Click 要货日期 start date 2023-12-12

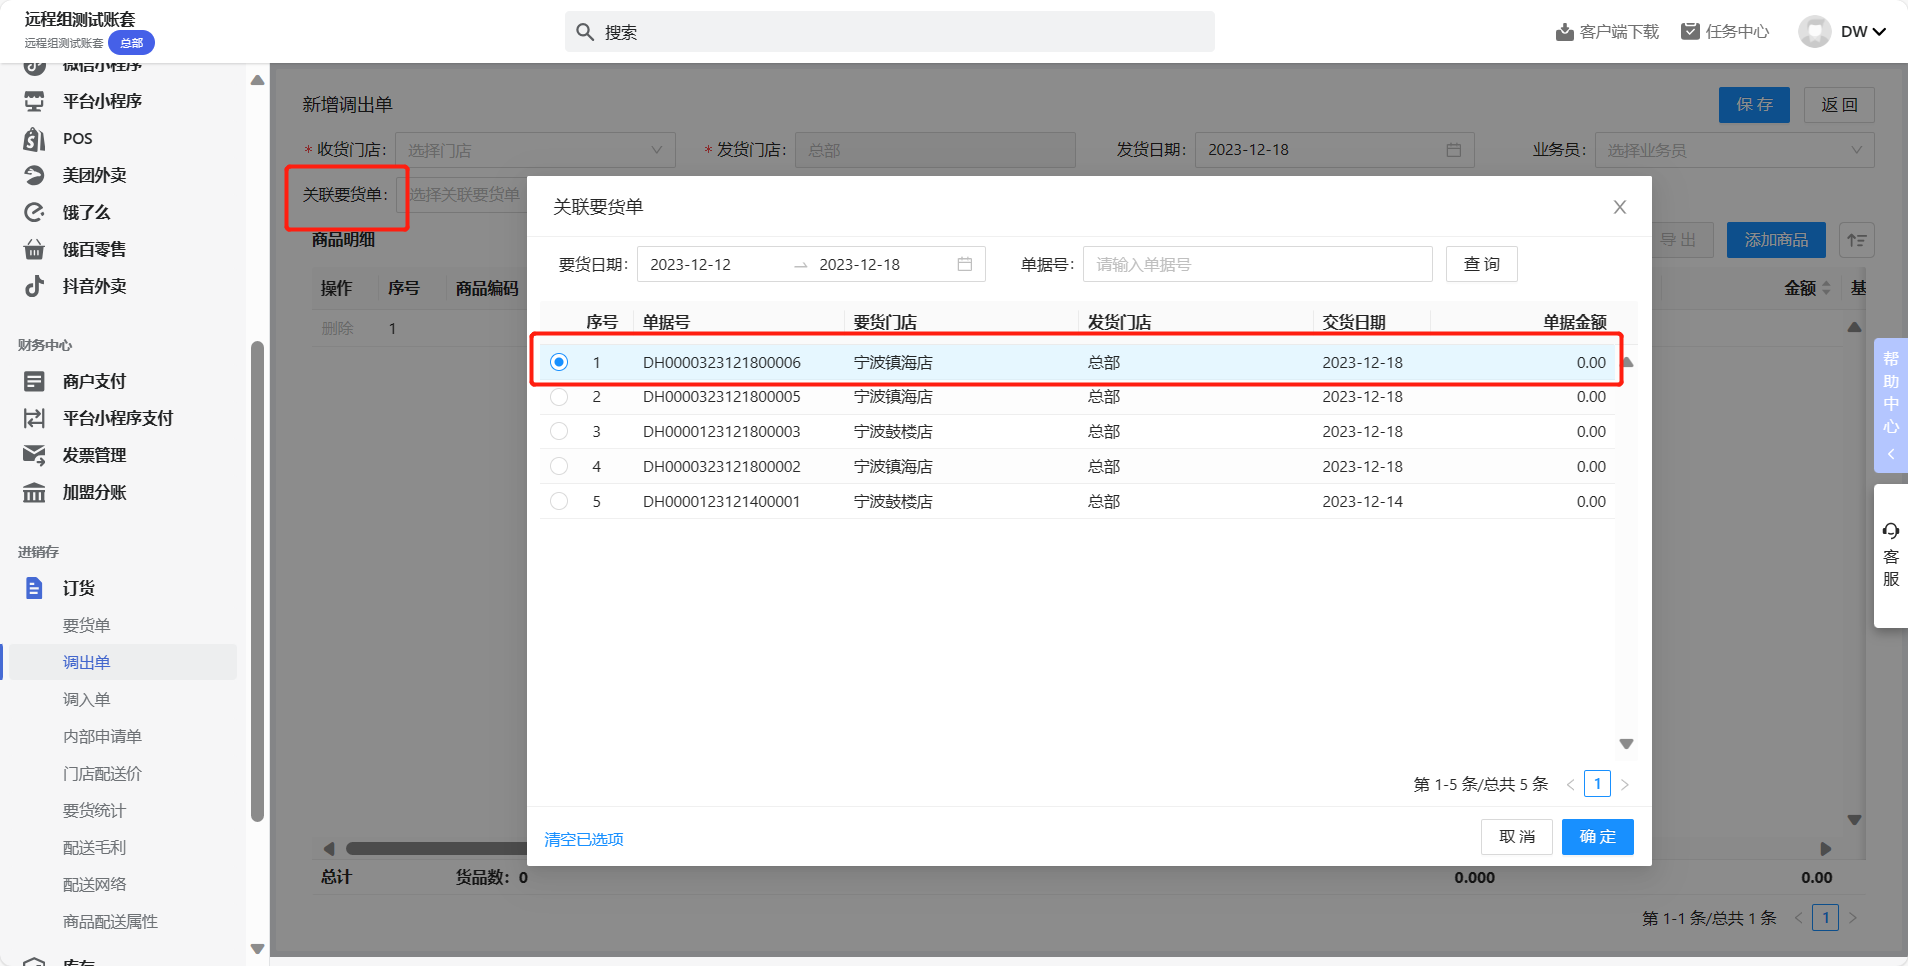click(690, 264)
